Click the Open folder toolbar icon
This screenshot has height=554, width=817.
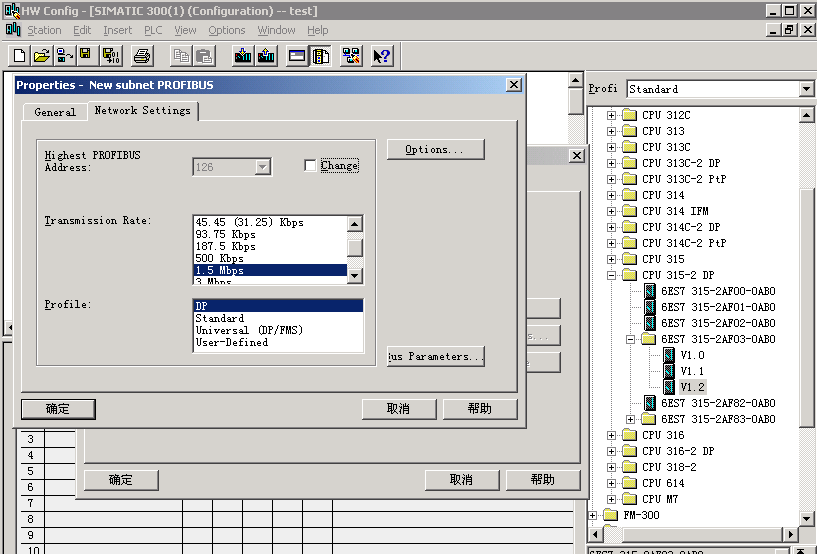point(42,55)
